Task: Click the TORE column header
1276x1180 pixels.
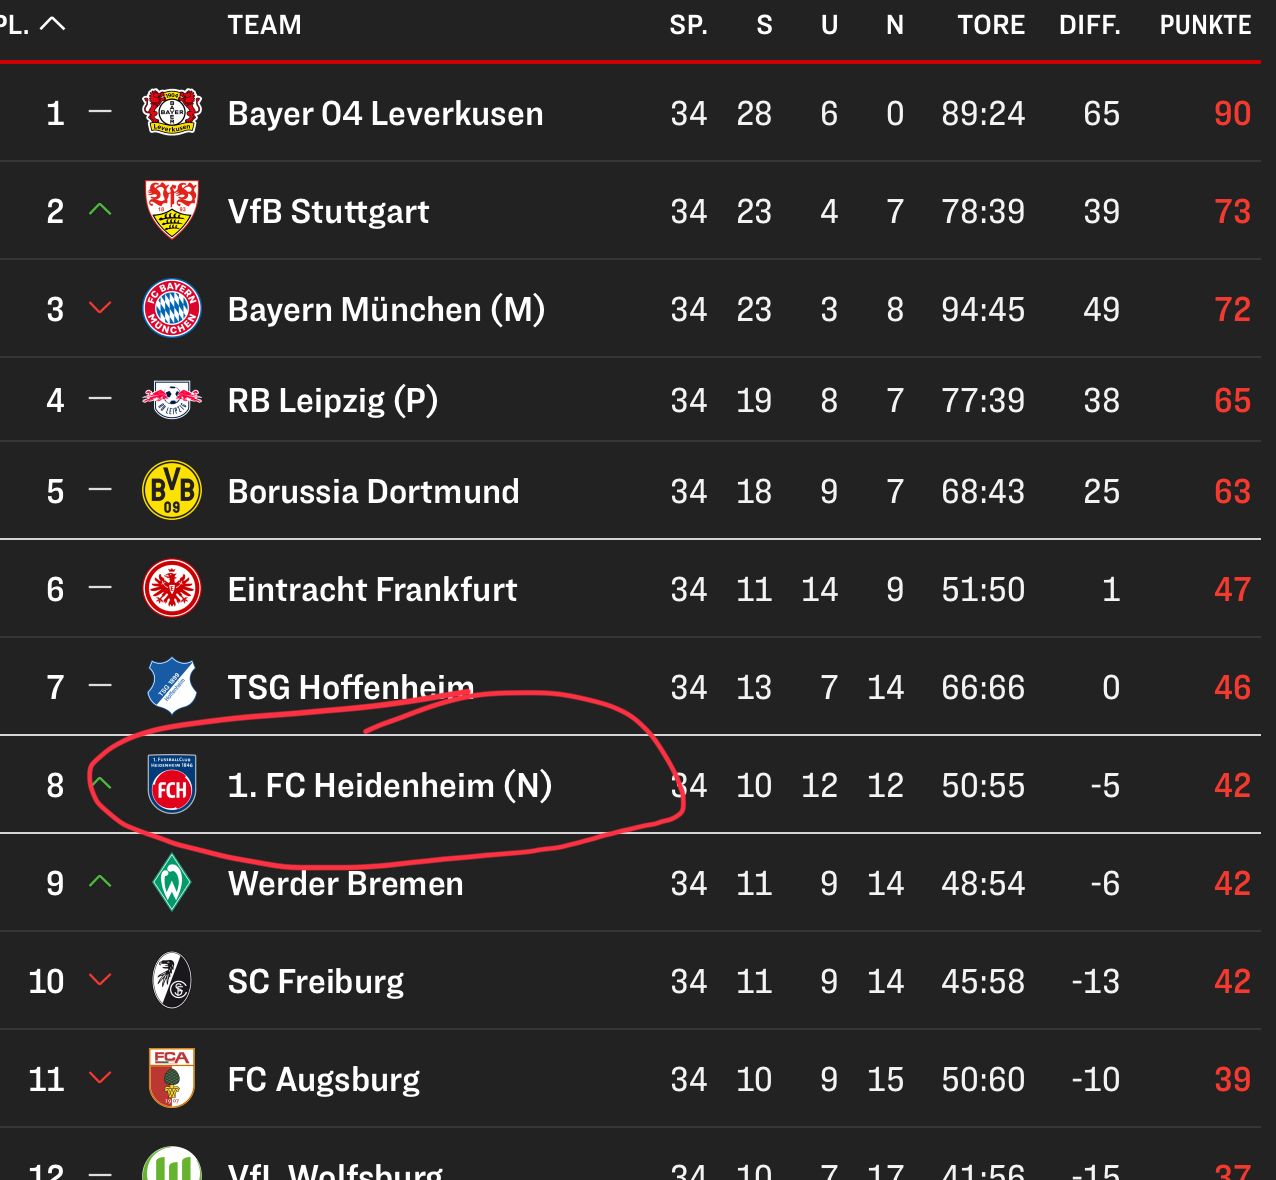Action: tap(990, 25)
